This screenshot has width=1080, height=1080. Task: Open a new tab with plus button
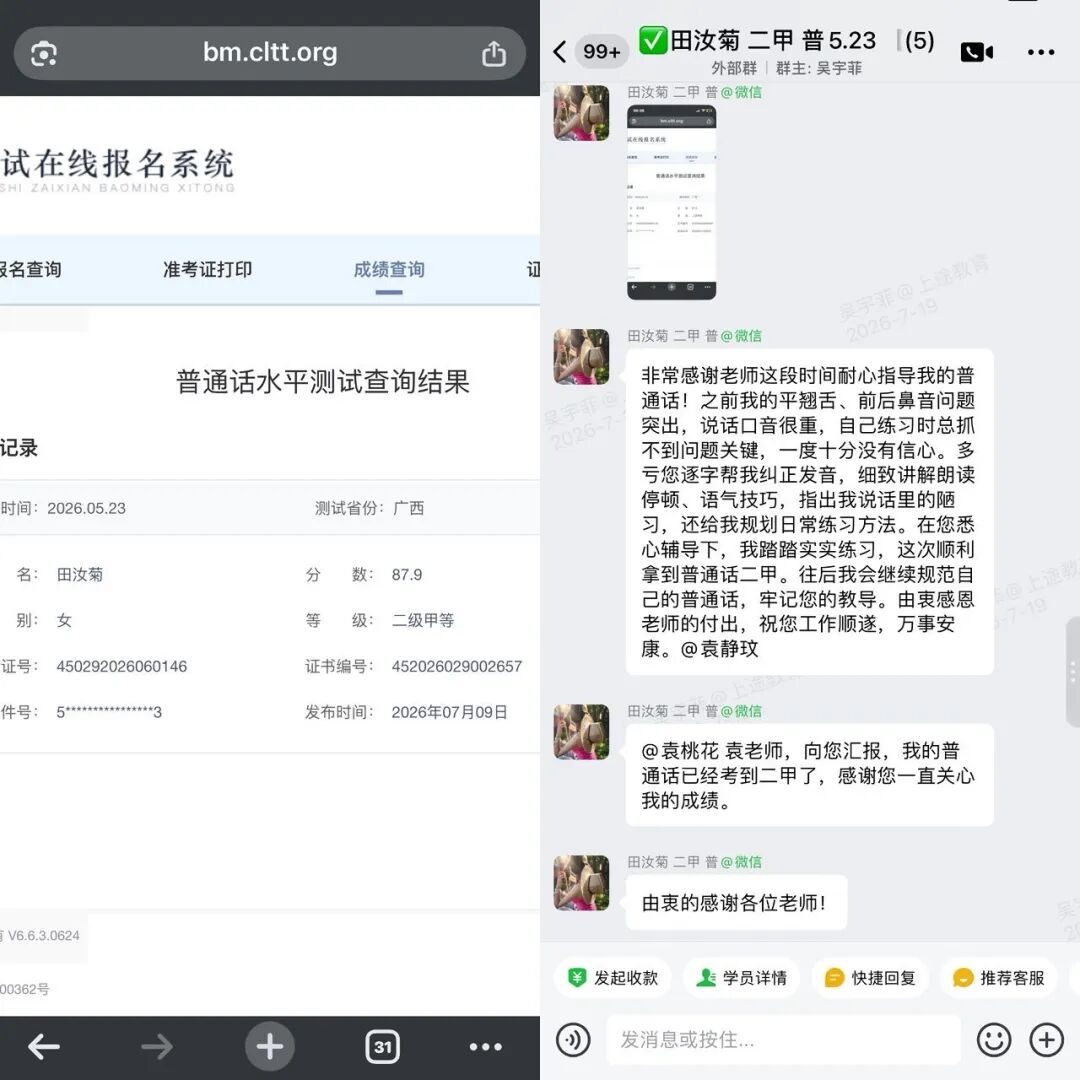click(269, 1046)
